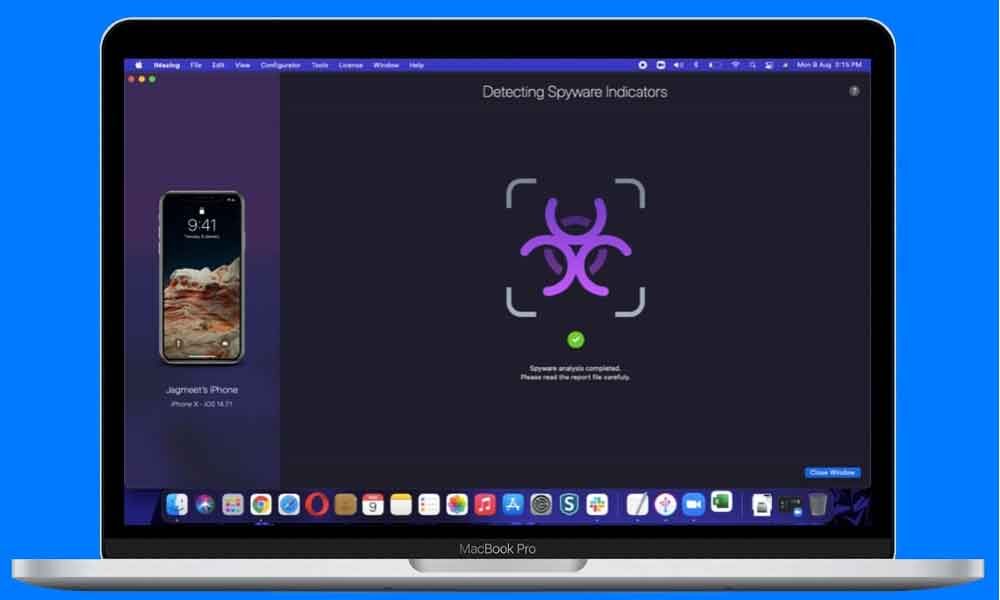Click the "Jagmeet's iPhone" device name
The image size is (1000, 600).
[x=202, y=390]
